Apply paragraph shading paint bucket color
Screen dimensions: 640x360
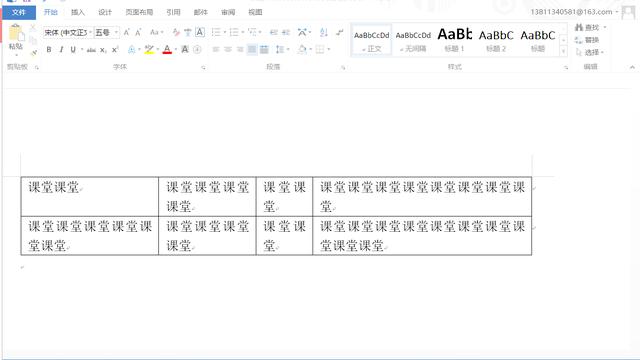coord(302,50)
